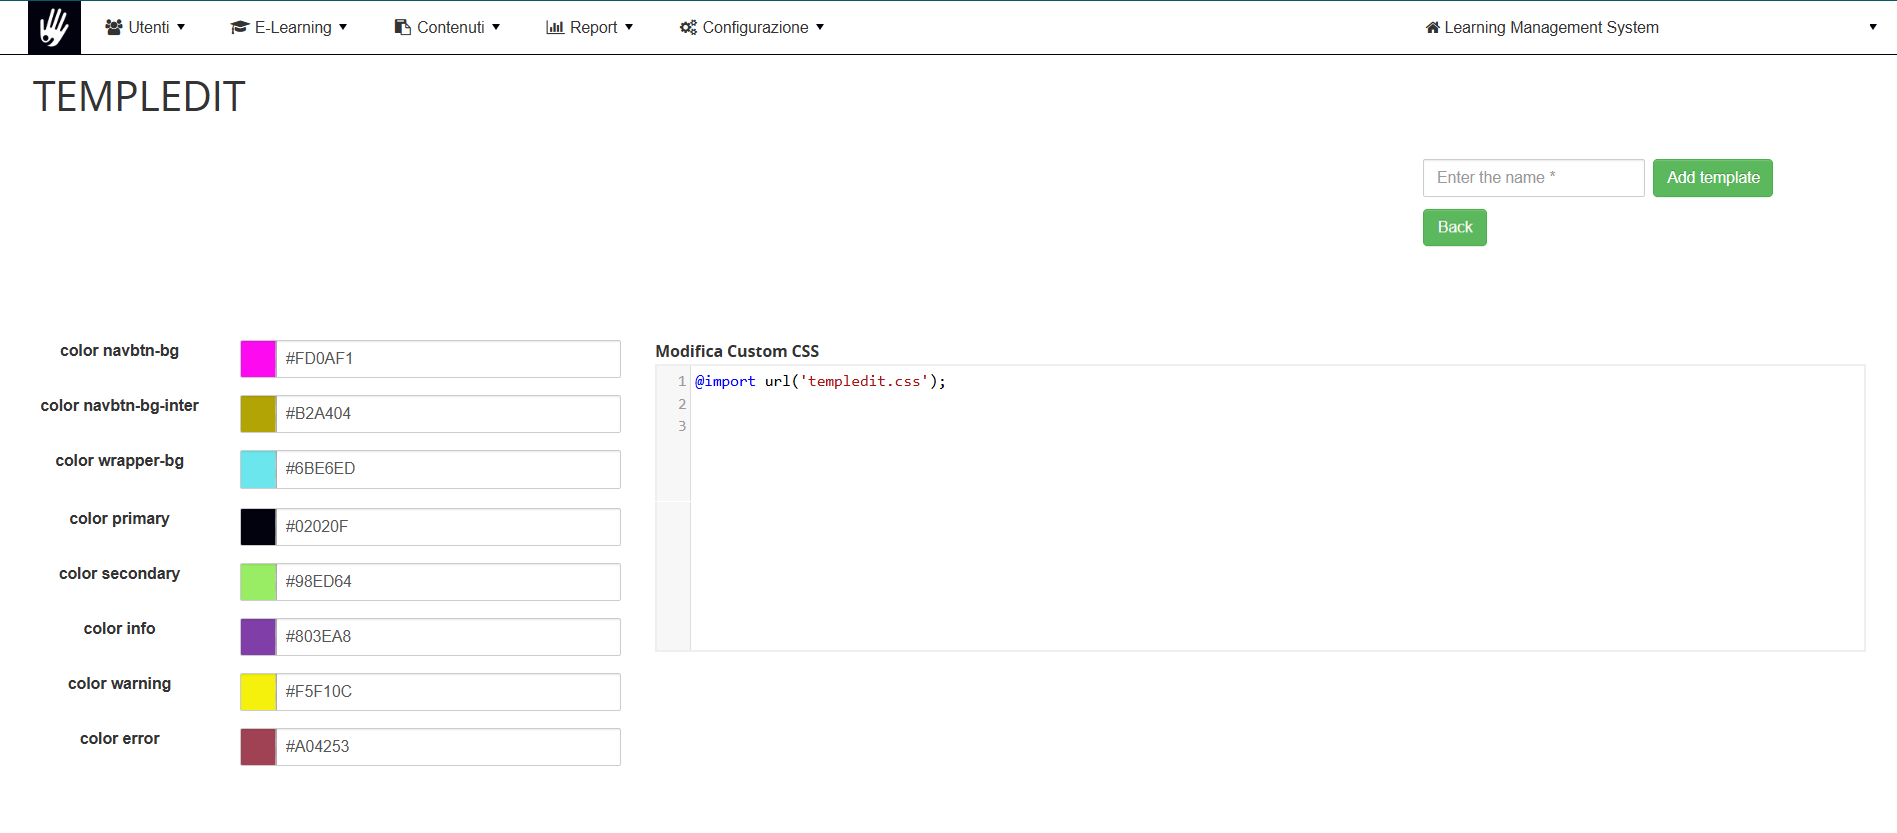Open the E-Learning menu

point(289,27)
